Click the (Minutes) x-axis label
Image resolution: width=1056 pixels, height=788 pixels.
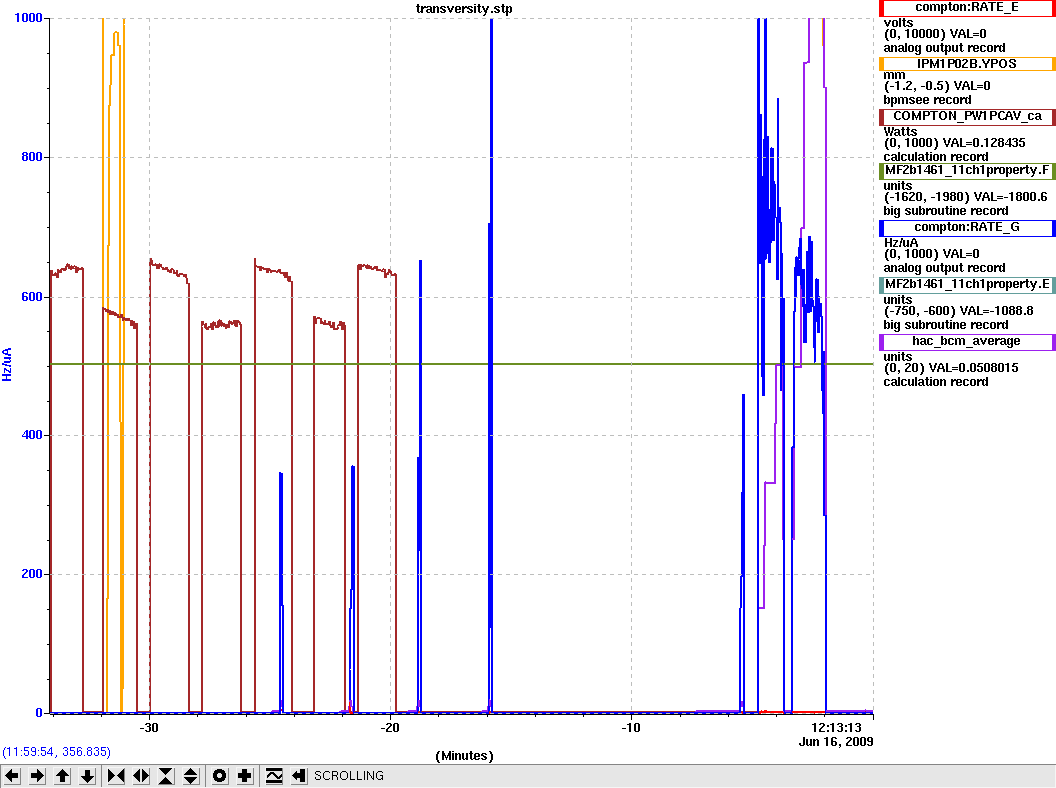465,756
